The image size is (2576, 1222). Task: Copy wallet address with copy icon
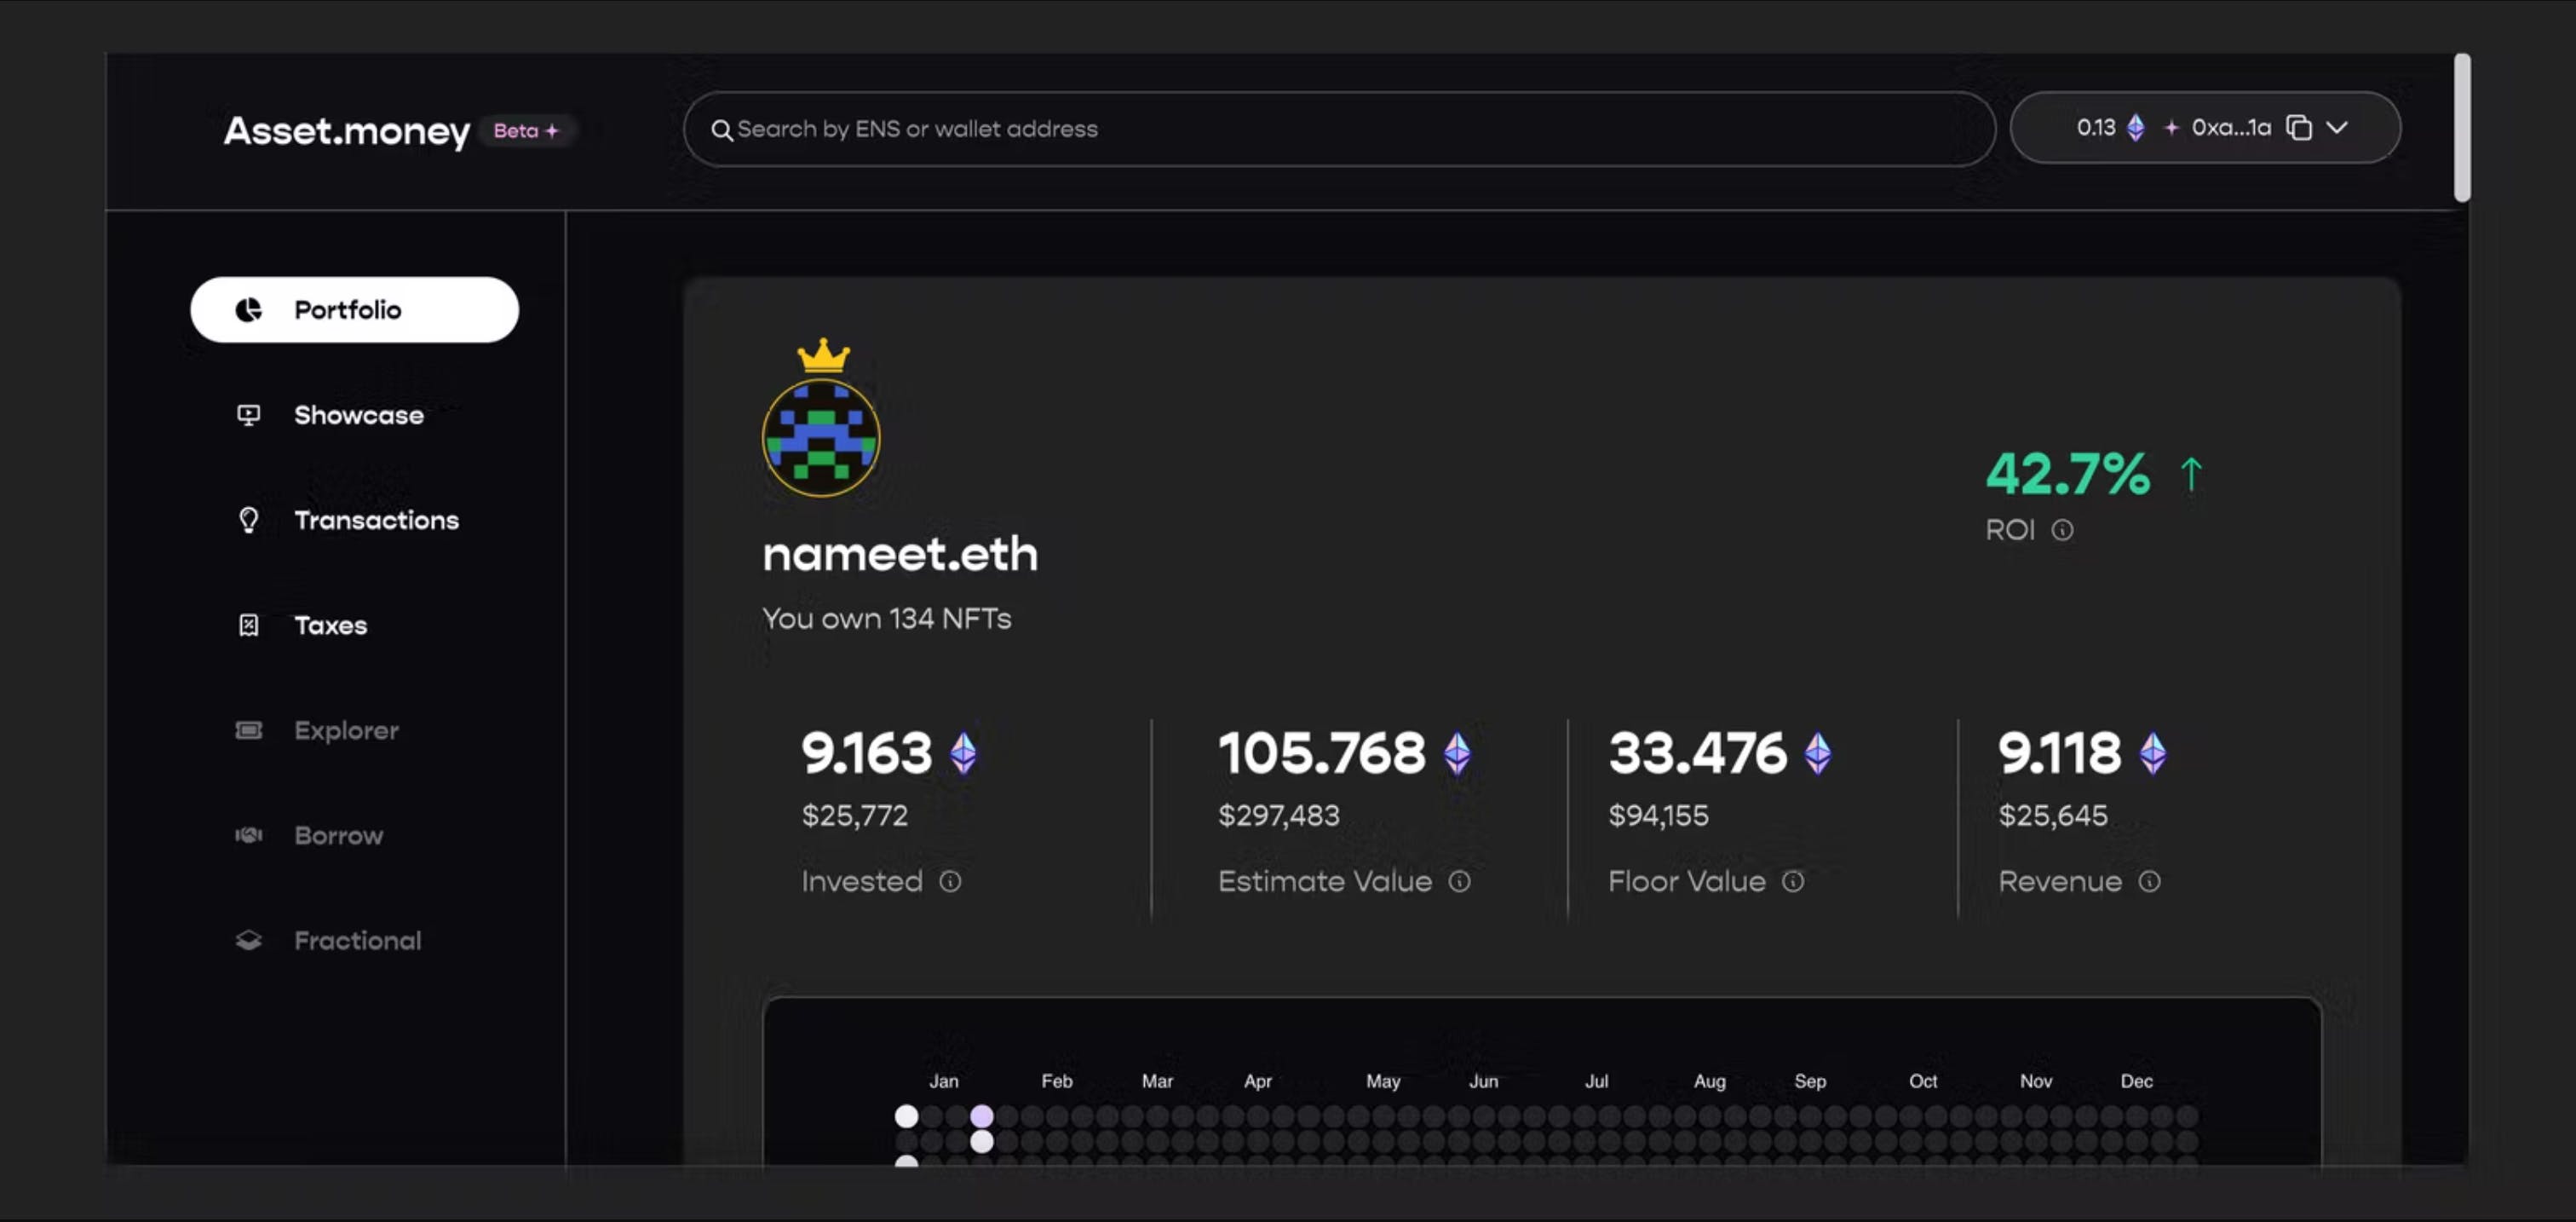(2299, 128)
